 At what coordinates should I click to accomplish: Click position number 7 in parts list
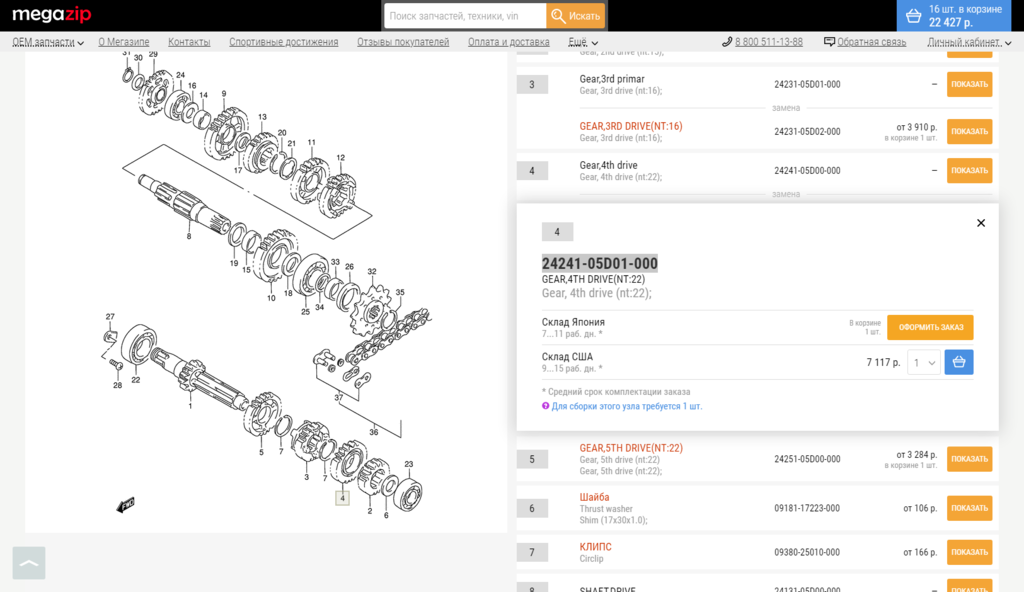click(532, 553)
